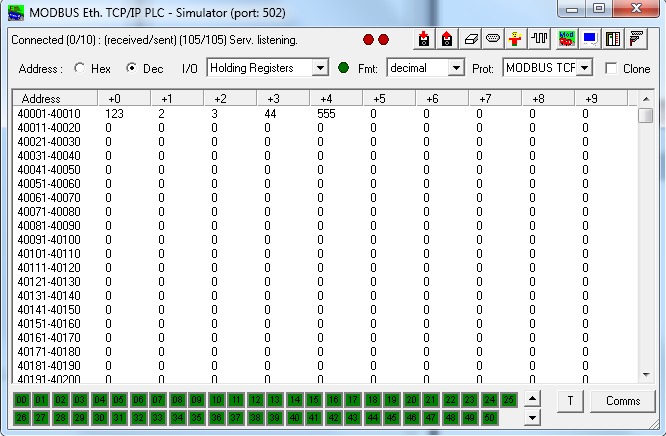
Task: Click the register table scroll-up arrow
Action: pyautogui.click(x=646, y=99)
